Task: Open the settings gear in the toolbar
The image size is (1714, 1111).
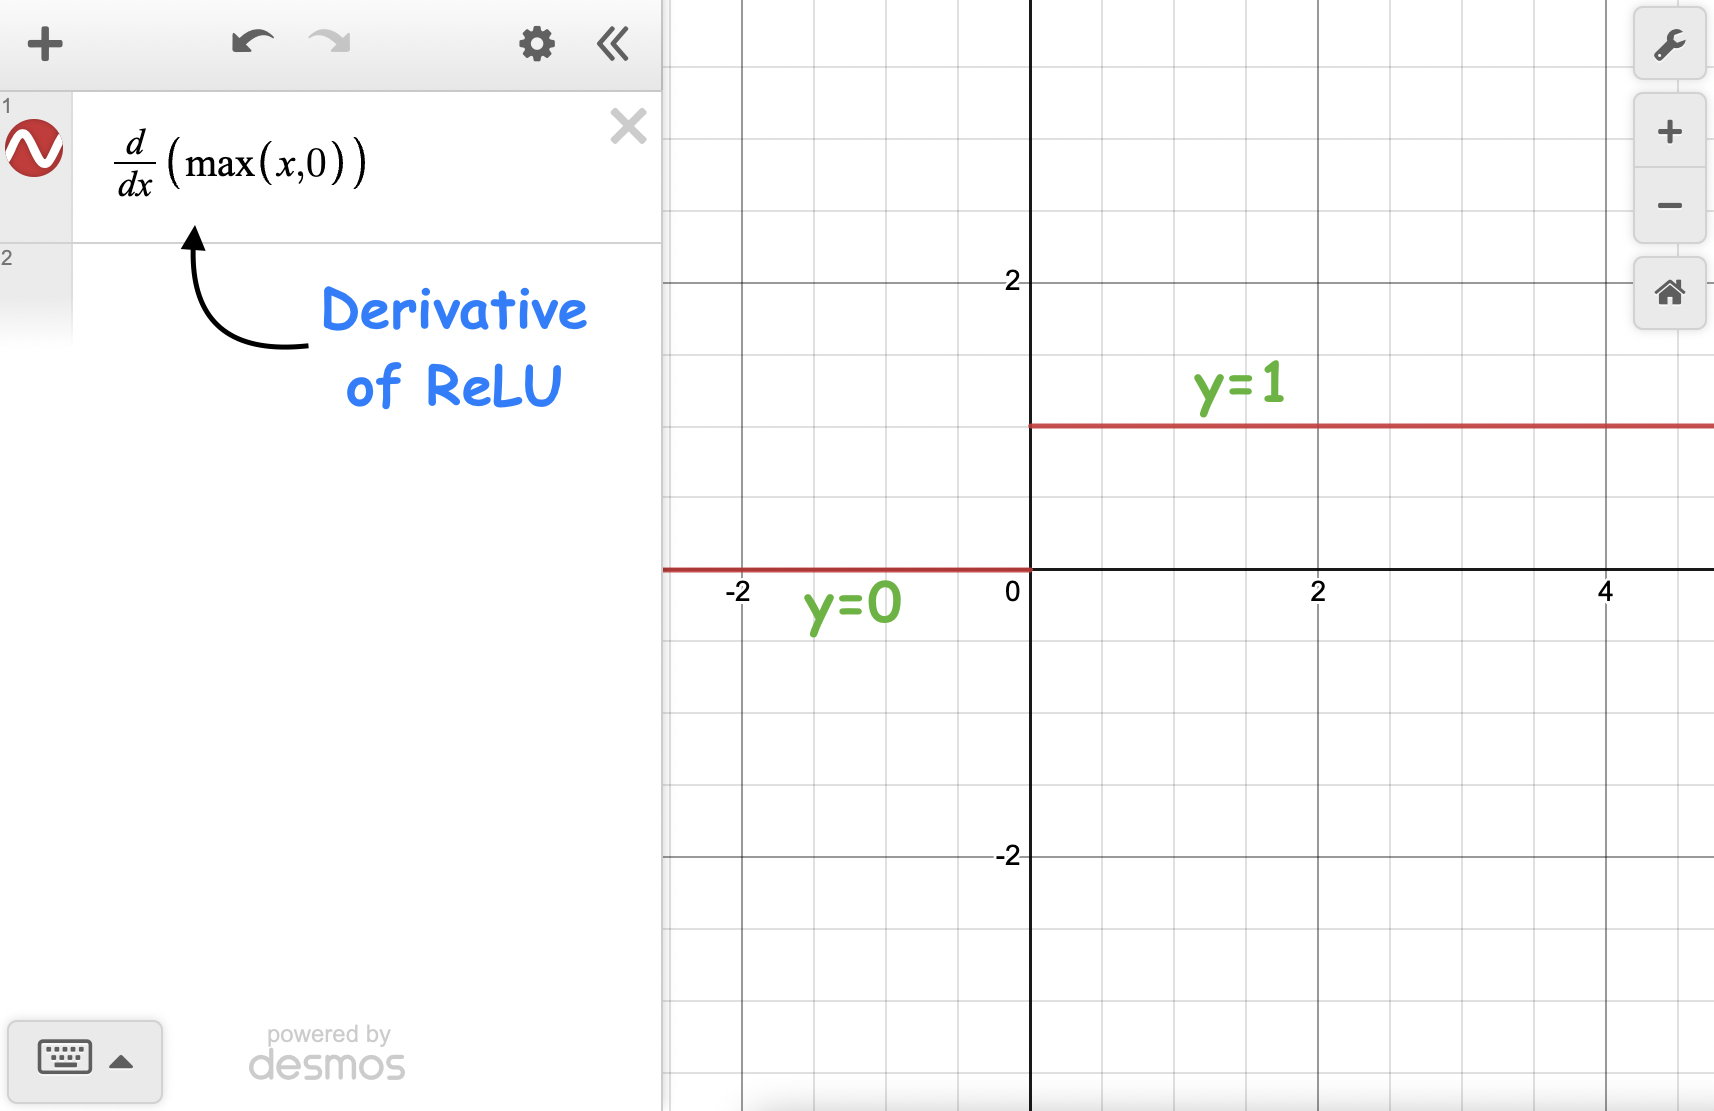Action: (x=536, y=43)
